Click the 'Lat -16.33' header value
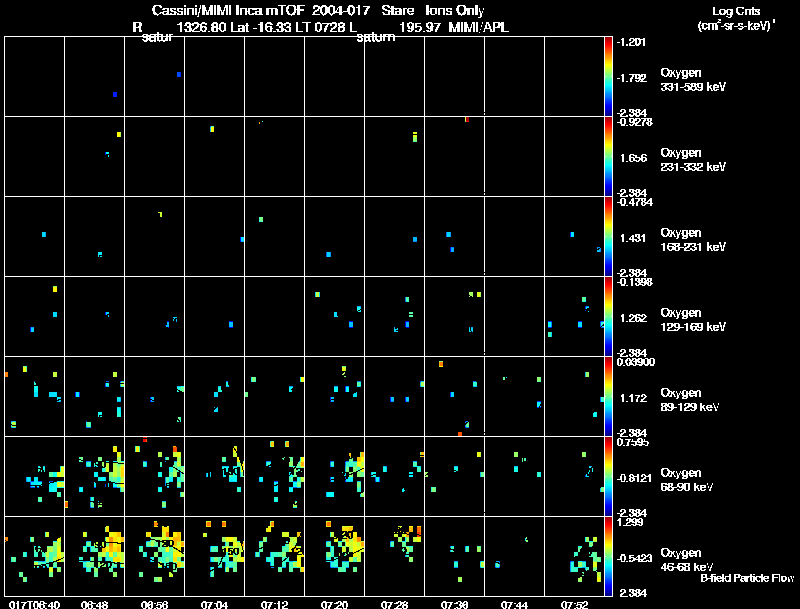The height and width of the screenshot is (609, 800). [260, 27]
